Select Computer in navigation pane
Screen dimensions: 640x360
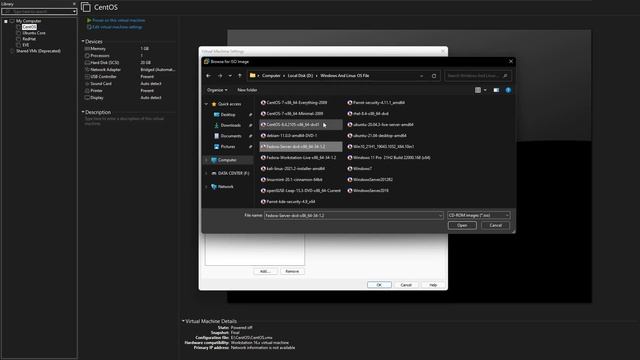[227, 160]
